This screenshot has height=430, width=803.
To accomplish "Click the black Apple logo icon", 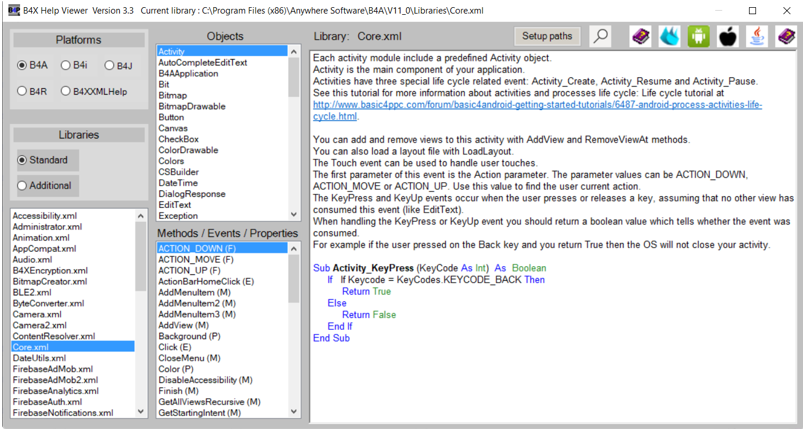I will 728,36.
